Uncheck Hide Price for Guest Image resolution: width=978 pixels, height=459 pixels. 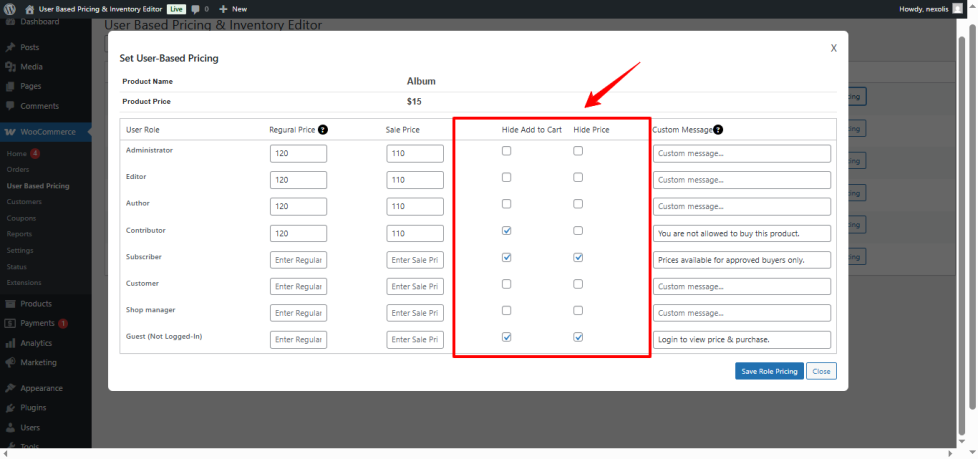[578, 337]
